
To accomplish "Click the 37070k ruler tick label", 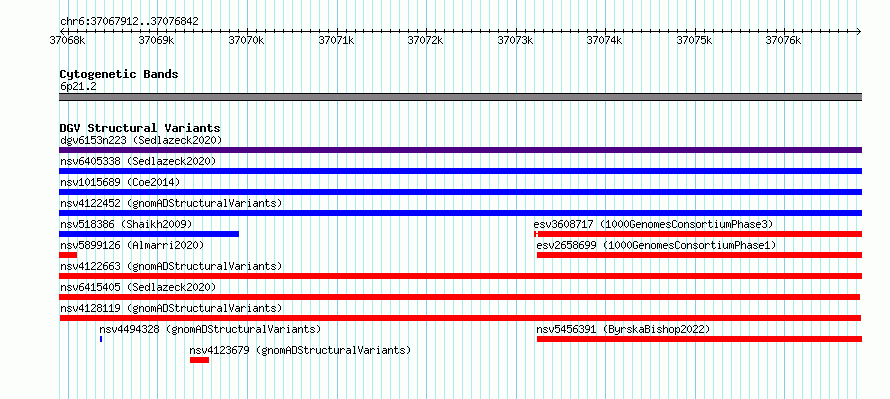I will point(246,40).
